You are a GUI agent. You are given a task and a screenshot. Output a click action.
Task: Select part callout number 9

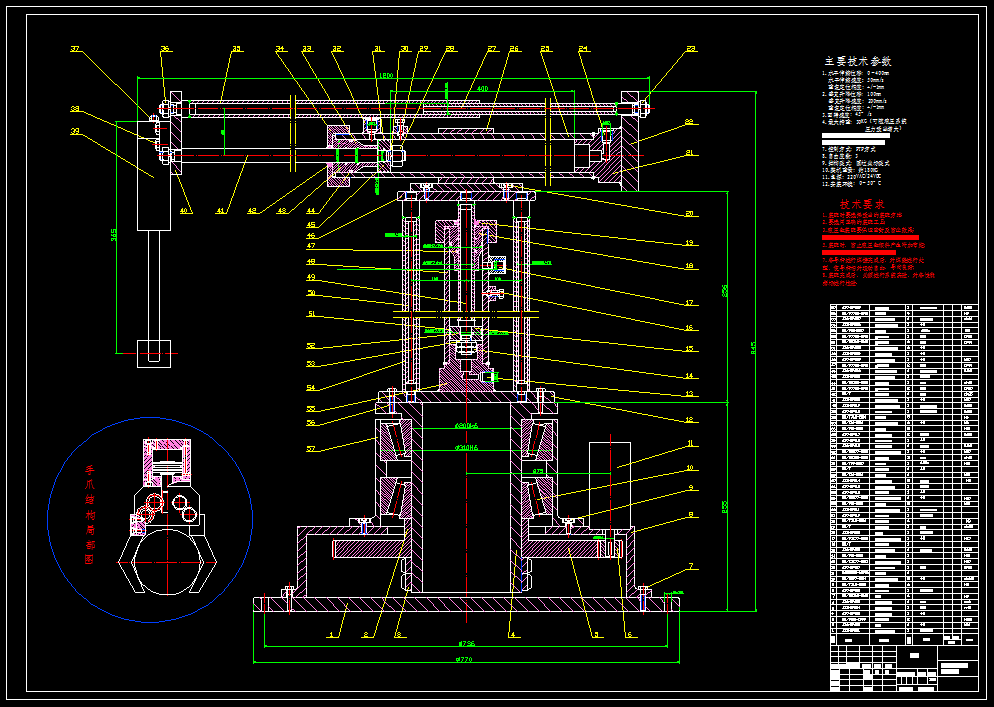691,488
